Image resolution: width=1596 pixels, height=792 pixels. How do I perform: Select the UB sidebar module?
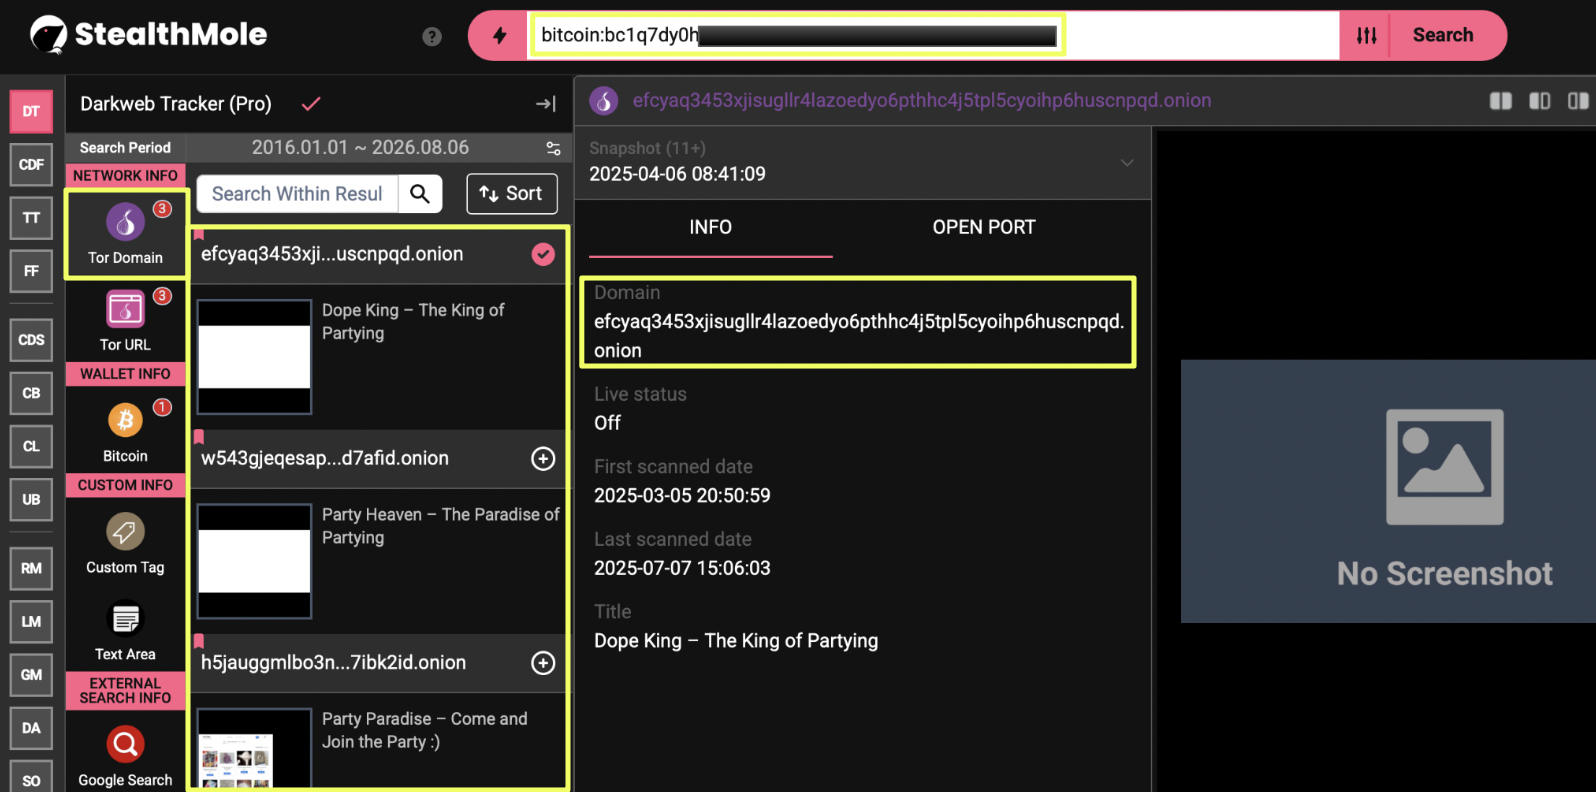pyautogui.click(x=31, y=500)
